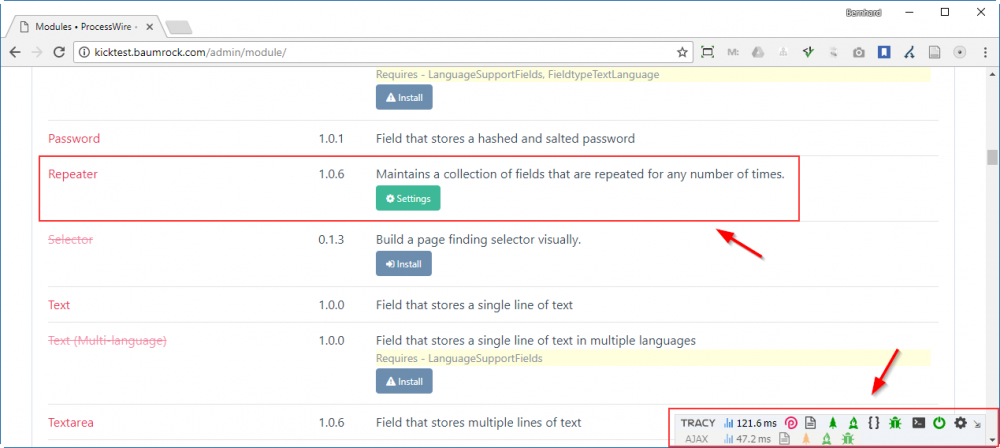The image size is (1000, 448).
Task: Click version 1.0.6 in the Repeater row
Action: (x=332, y=174)
